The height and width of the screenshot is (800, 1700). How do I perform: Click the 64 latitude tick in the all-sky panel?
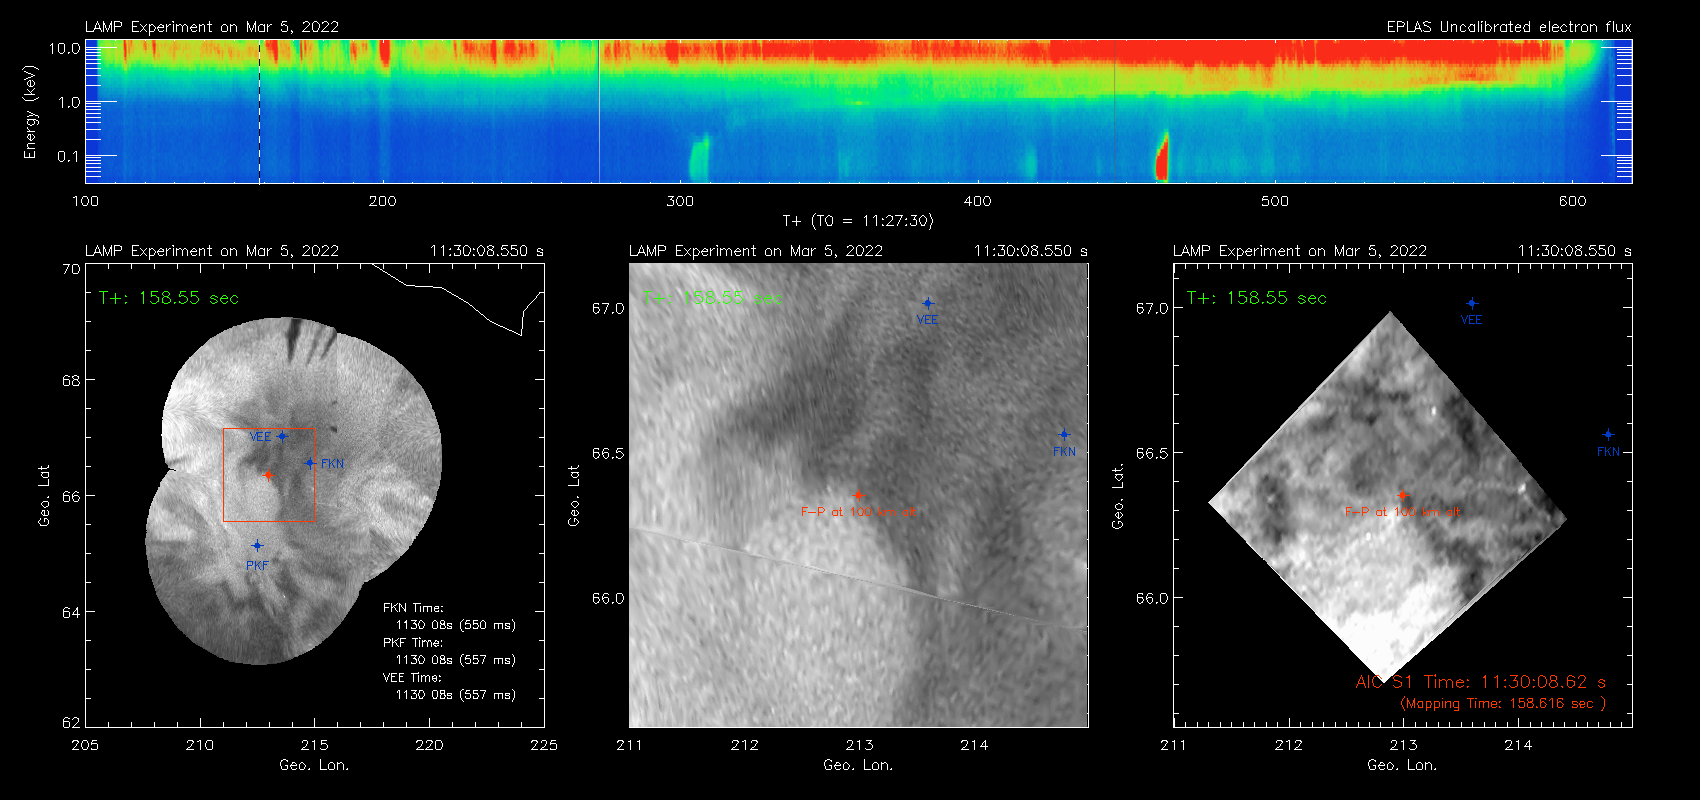tap(71, 612)
